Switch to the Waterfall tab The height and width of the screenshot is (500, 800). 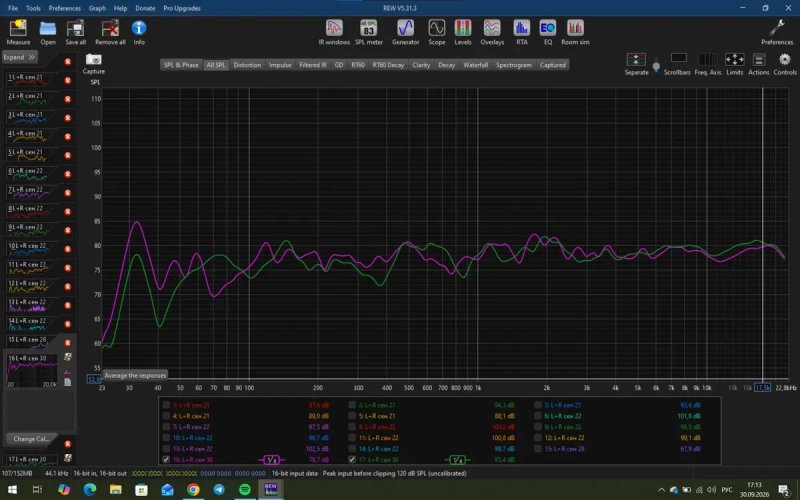(476, 65)
